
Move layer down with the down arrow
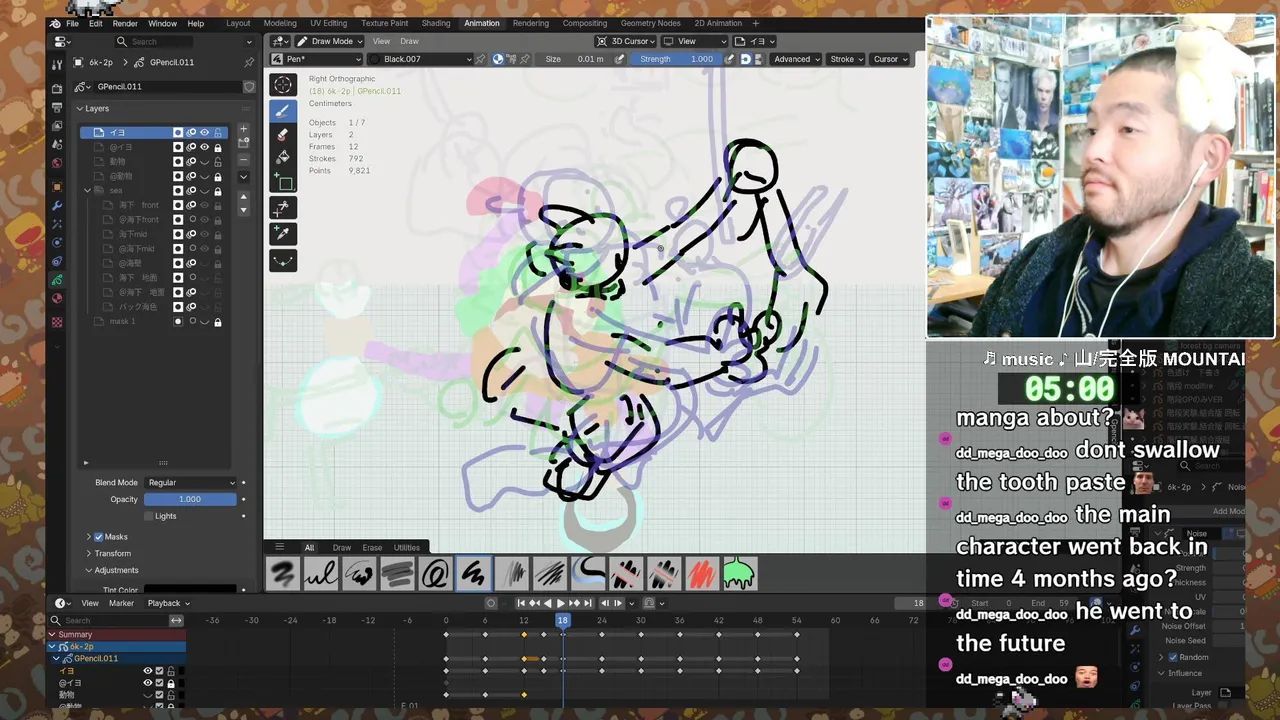[x=243, y=210]
